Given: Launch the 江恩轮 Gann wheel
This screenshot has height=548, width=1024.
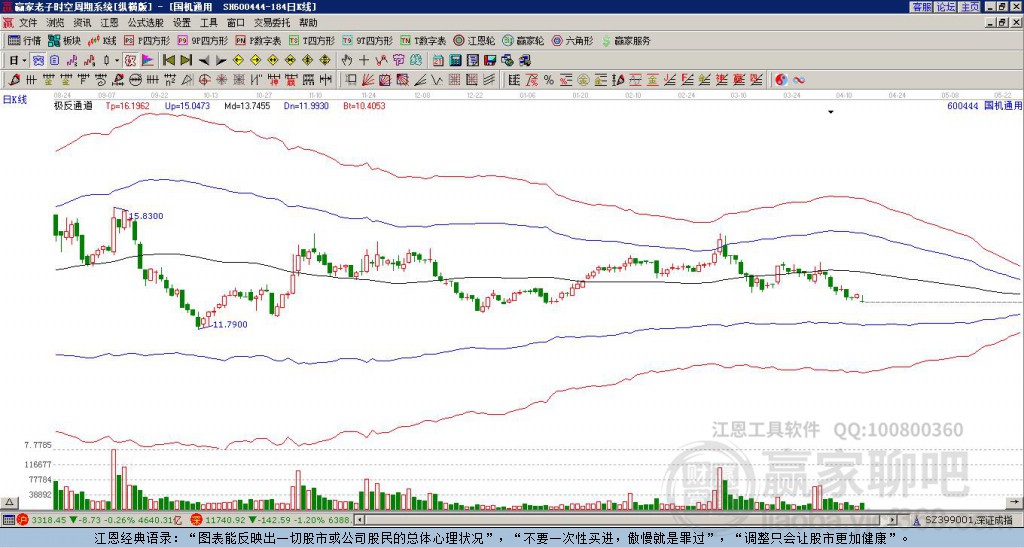Looking at the screenshot, I should click(474, 40).
